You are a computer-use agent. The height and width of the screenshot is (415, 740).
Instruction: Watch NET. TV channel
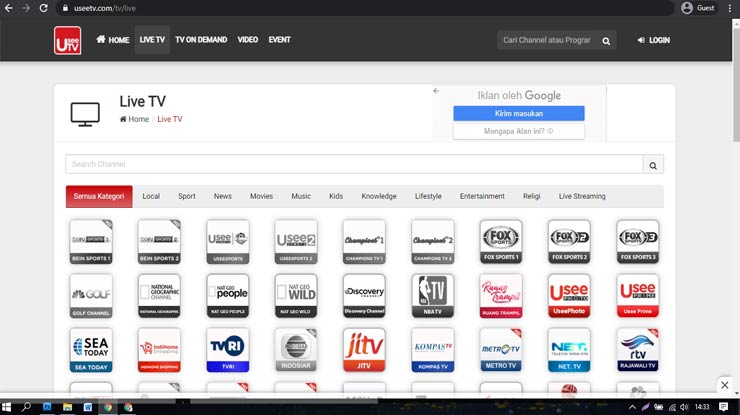[x=569, y=350]
